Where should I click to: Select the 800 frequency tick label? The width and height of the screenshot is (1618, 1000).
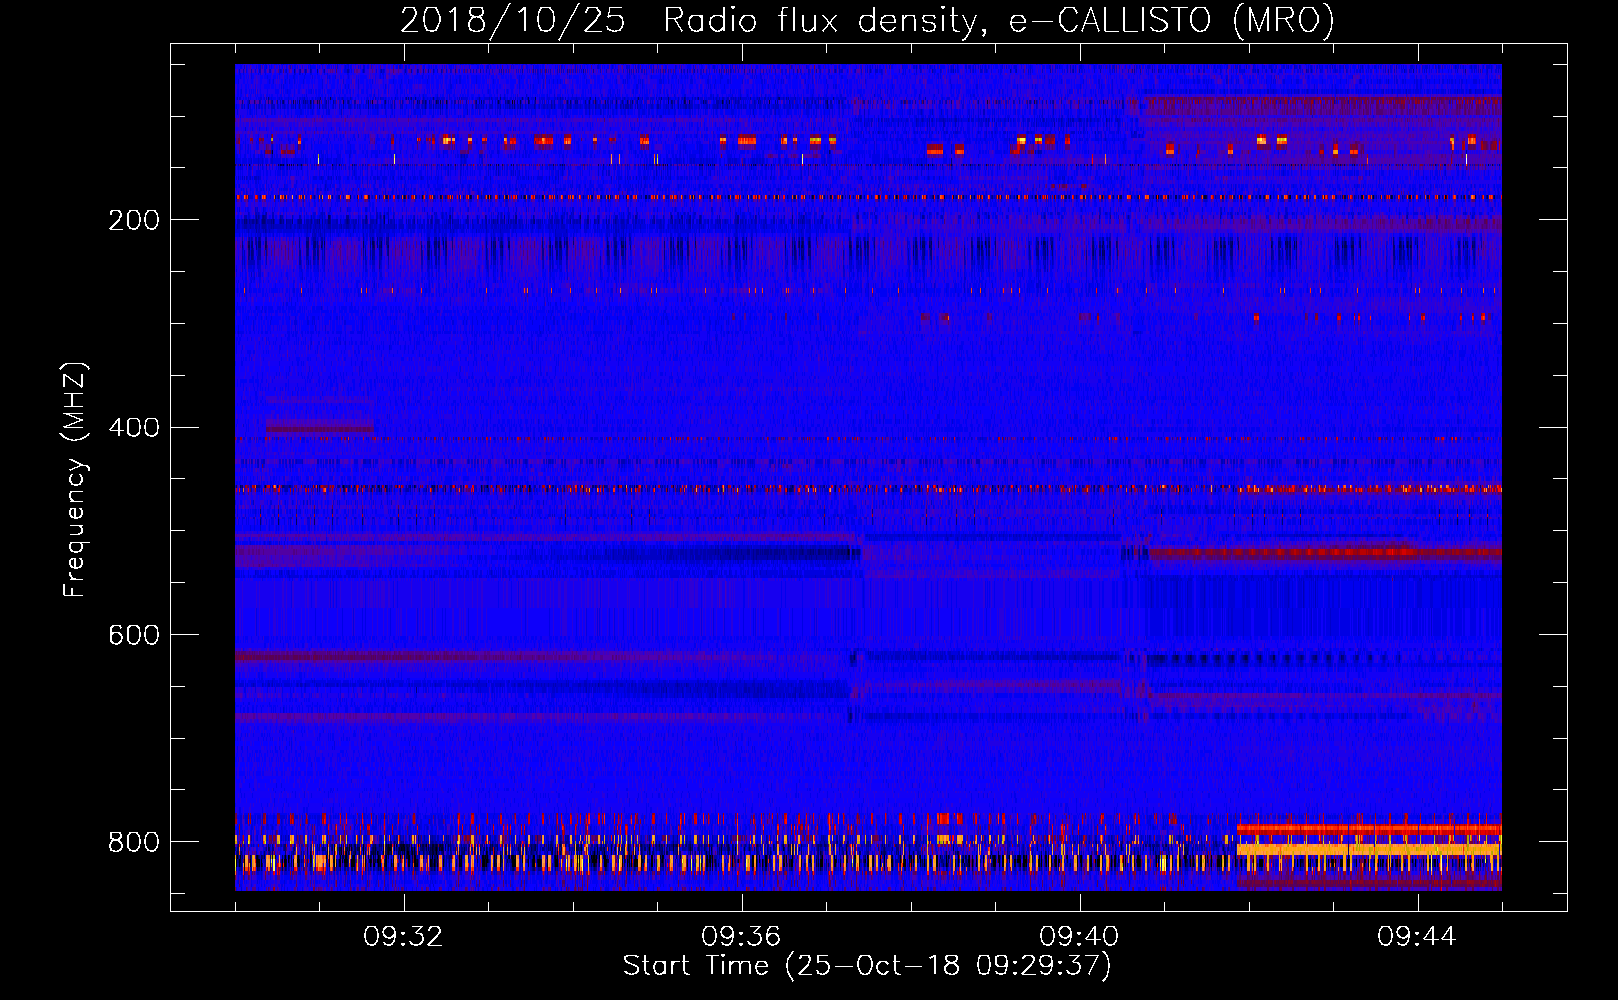tap(134, 842)
